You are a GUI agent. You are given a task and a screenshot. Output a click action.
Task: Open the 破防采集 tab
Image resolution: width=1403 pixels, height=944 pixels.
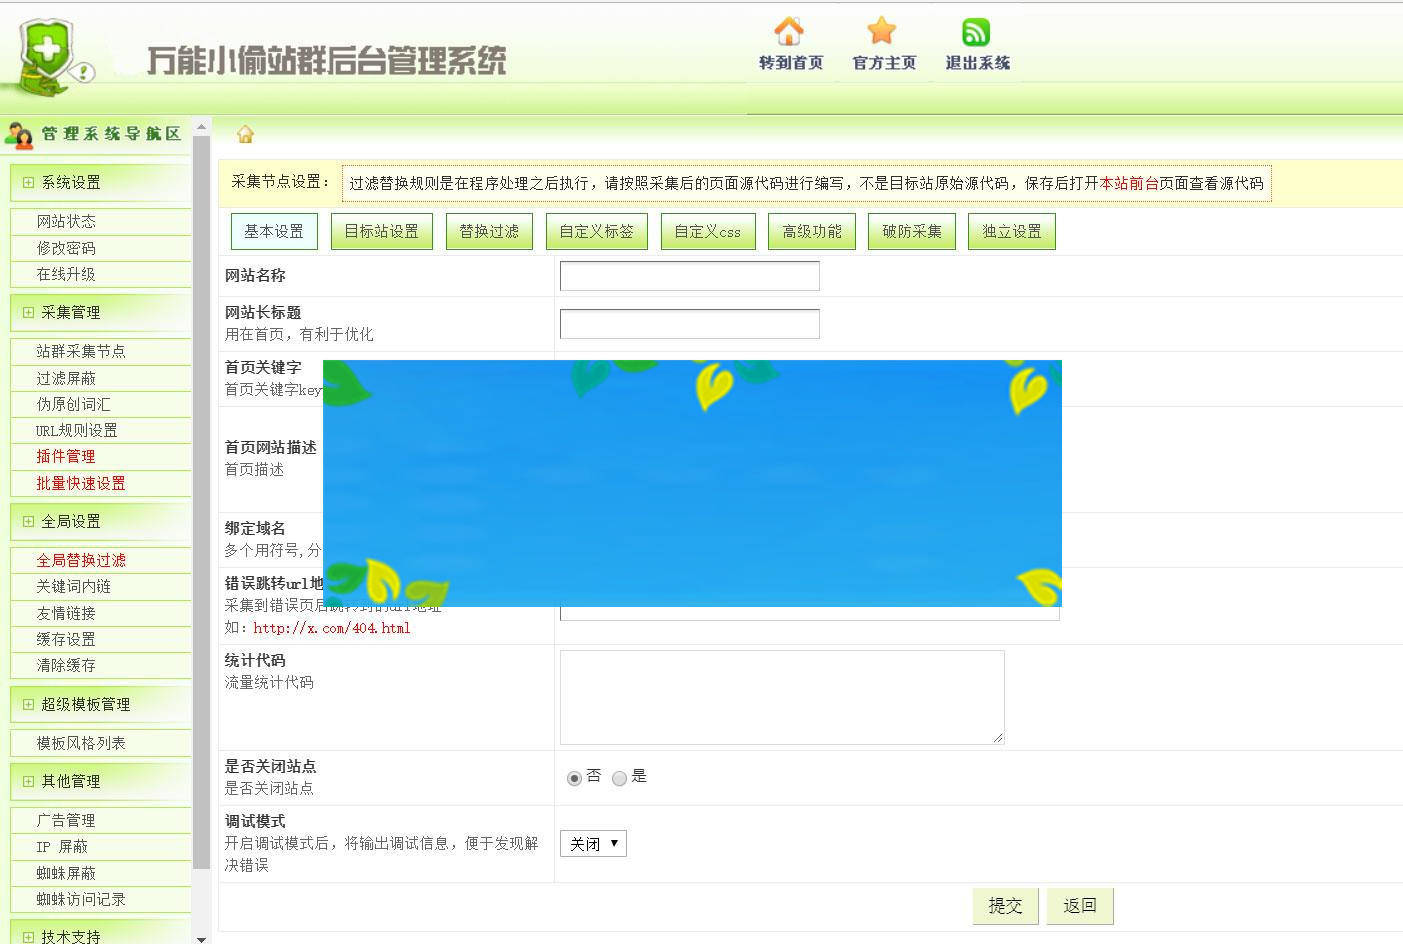[x=911, y=231]
